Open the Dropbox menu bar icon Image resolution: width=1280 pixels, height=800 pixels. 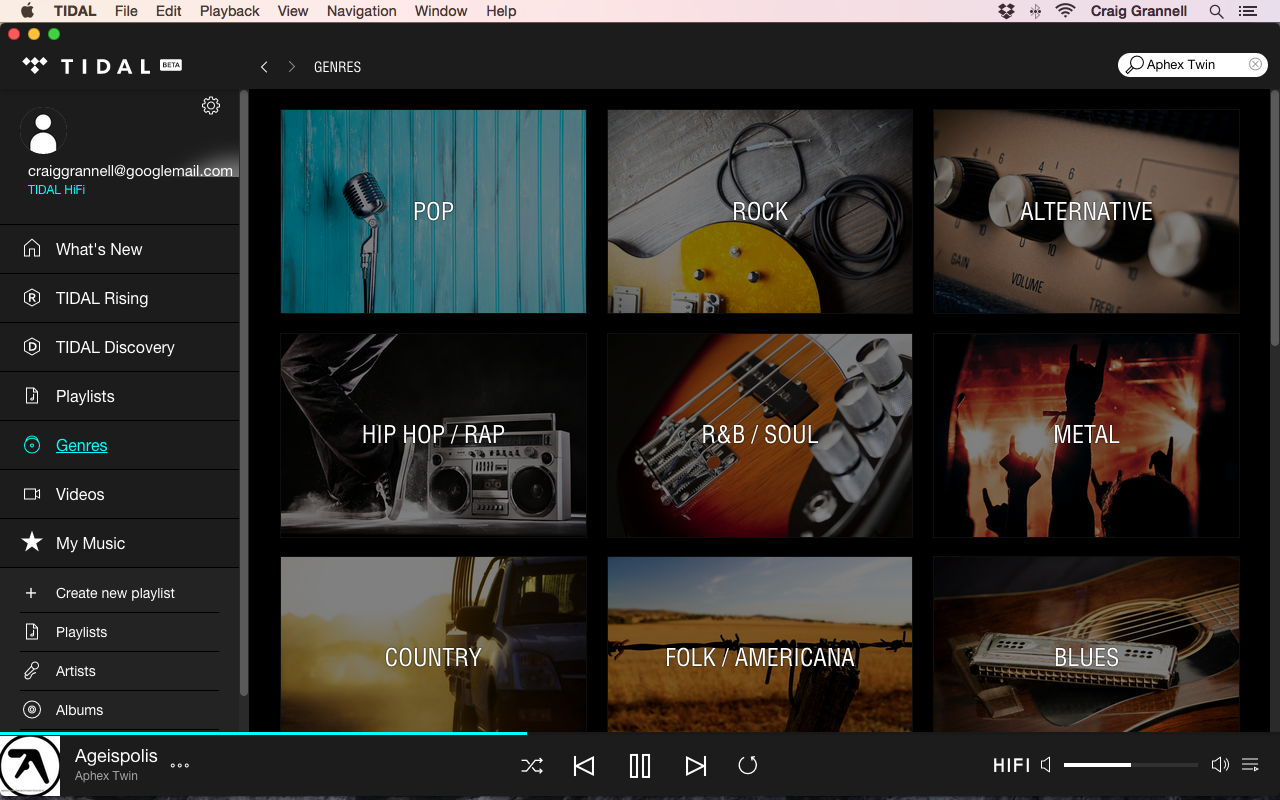tap(1006, 11)
